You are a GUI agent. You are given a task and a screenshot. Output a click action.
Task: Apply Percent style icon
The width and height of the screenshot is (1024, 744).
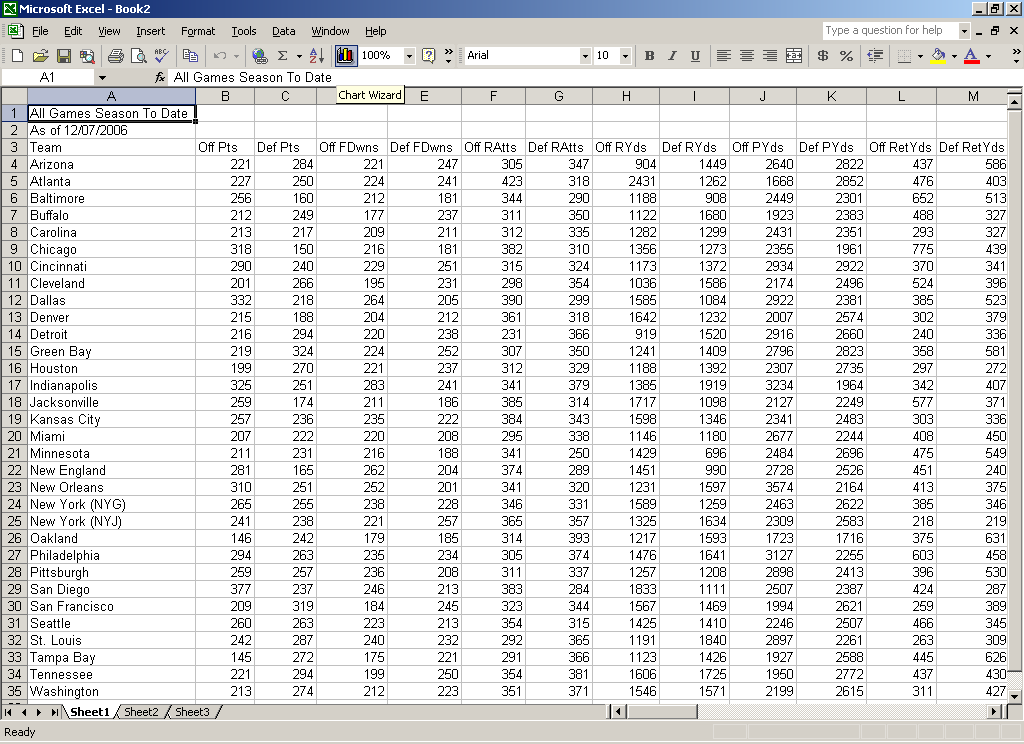846,56
